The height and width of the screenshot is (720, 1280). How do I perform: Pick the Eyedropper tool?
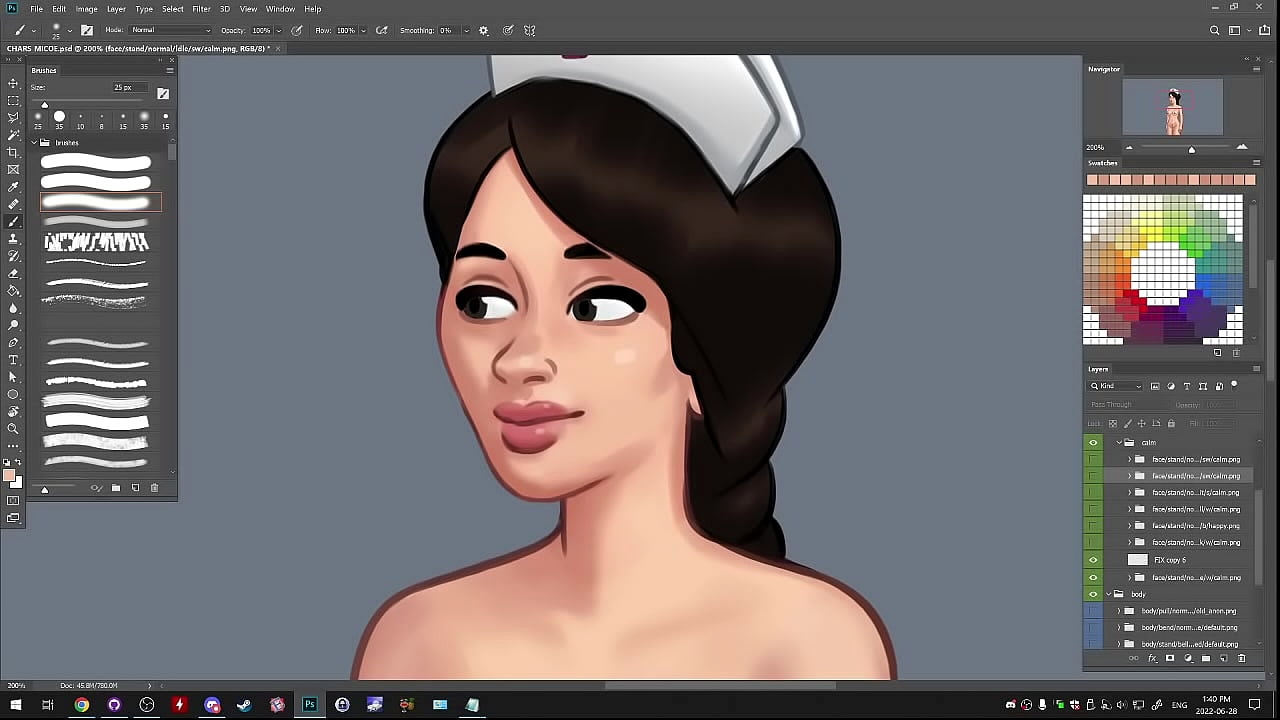(x=13, y=187)
